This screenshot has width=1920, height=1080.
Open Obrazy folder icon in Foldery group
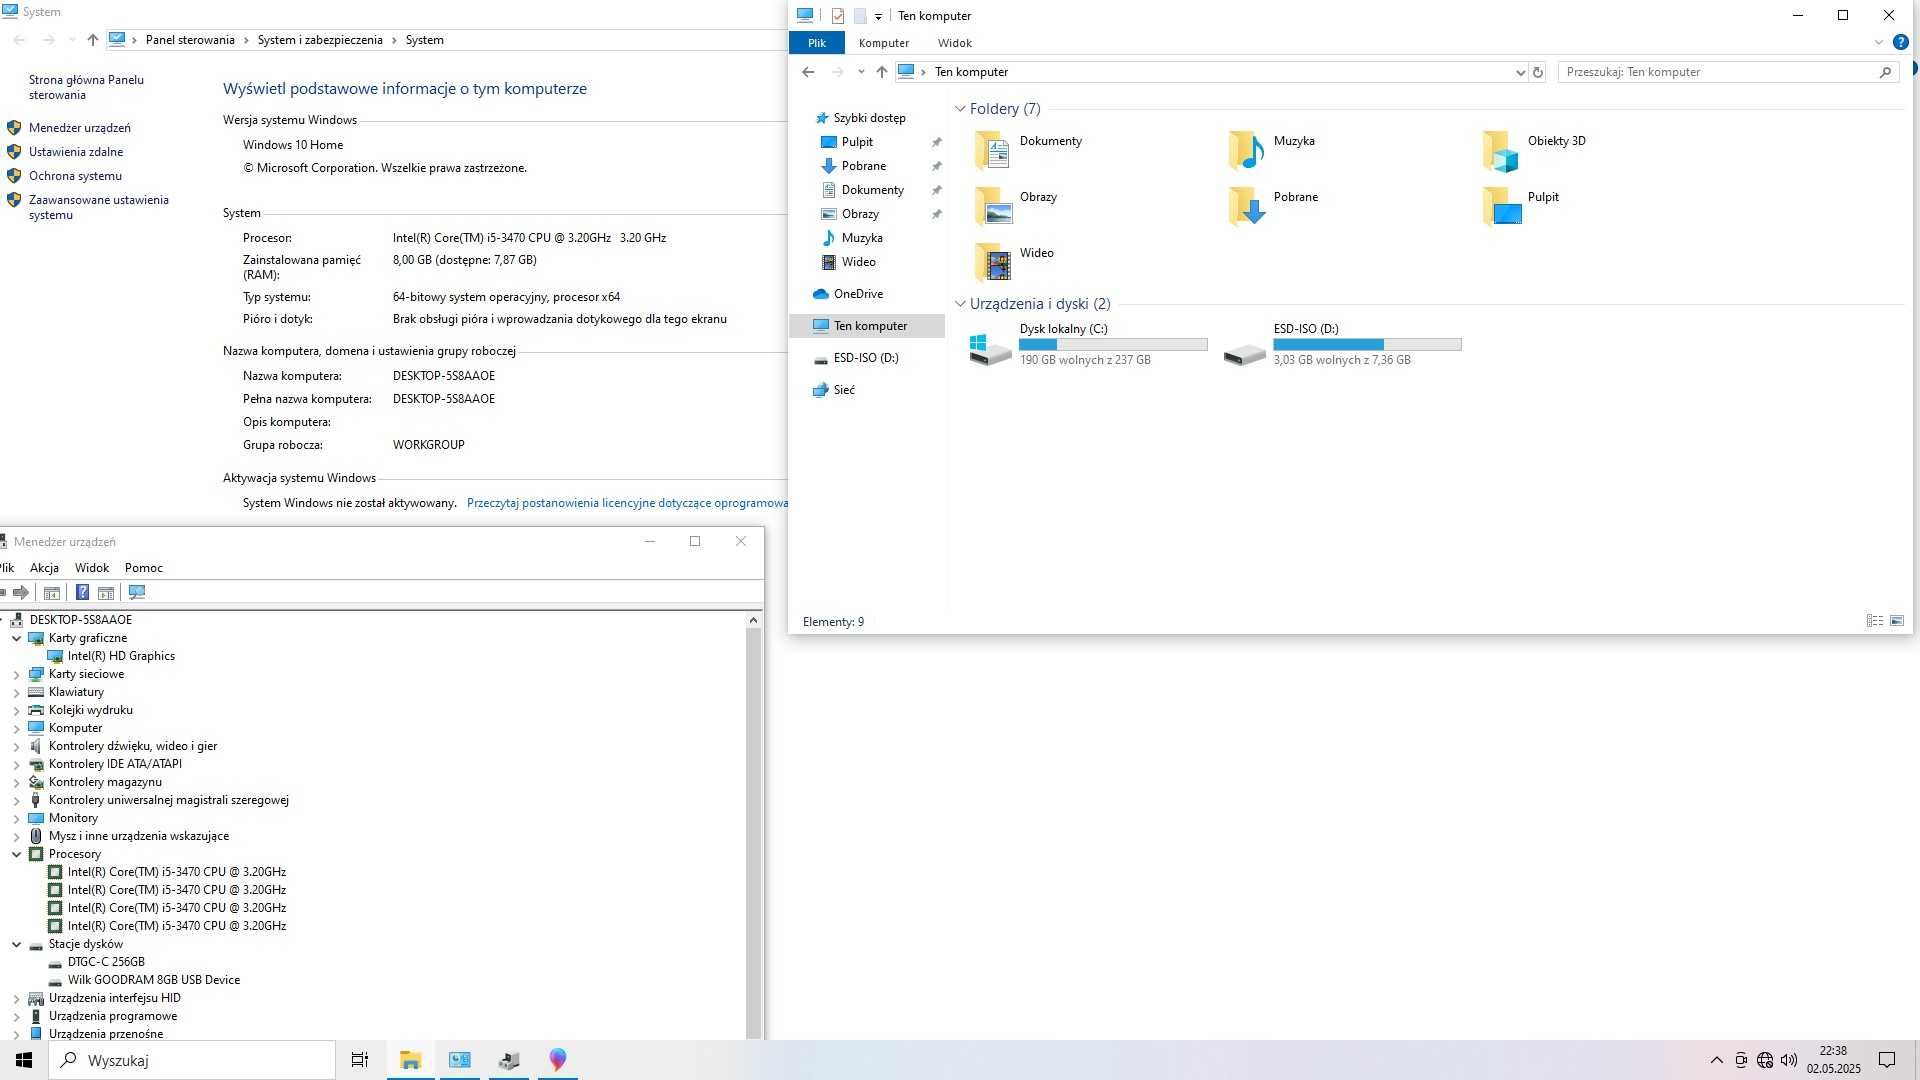tap(993, 206)
